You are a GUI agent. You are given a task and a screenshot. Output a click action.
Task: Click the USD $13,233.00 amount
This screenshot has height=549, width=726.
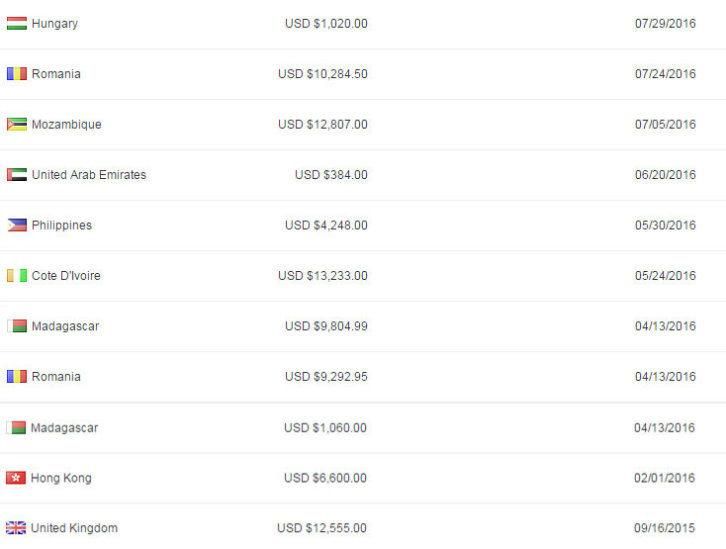pos(323,276)
